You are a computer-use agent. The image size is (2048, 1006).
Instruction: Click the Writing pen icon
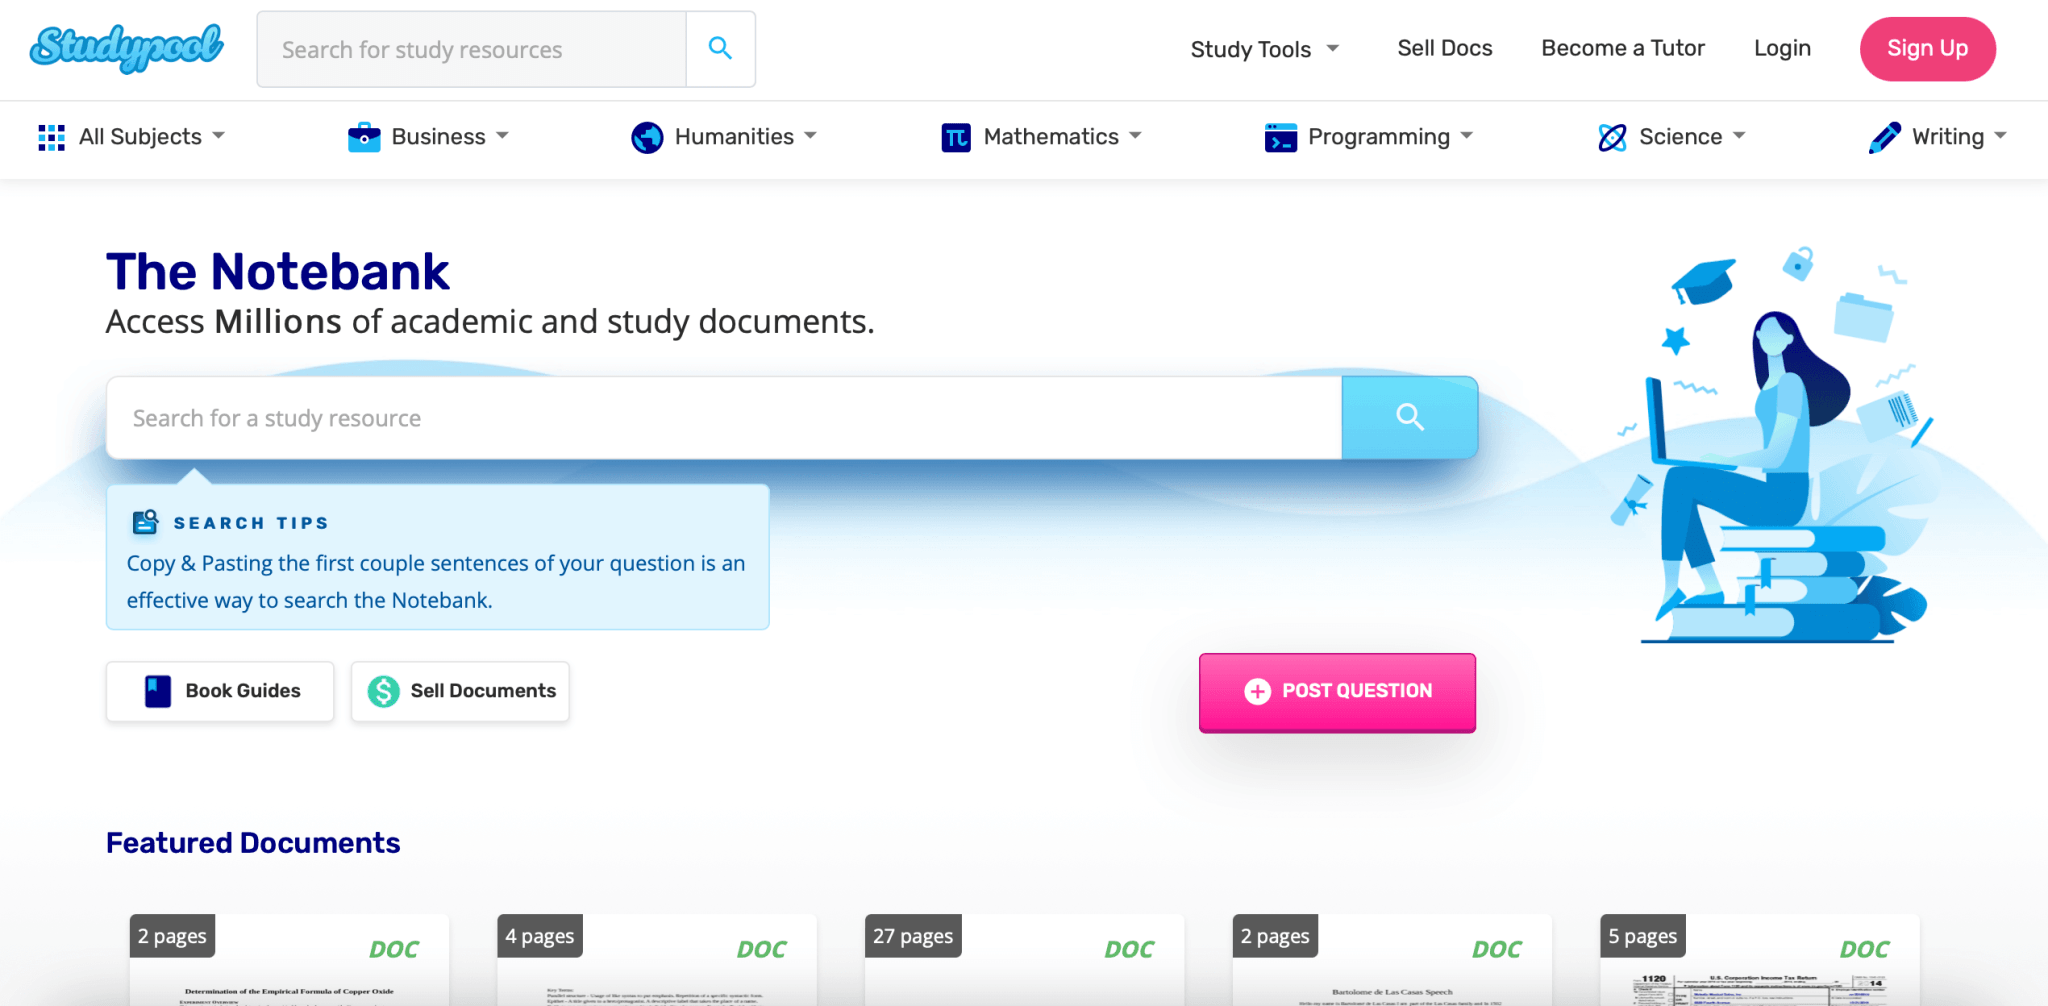coord(1886,137)
